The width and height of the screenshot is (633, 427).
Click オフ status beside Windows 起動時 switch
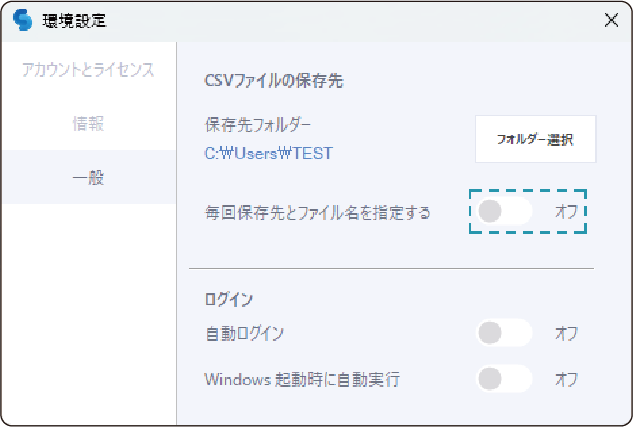pyautogui.click(x=566, y=379)
